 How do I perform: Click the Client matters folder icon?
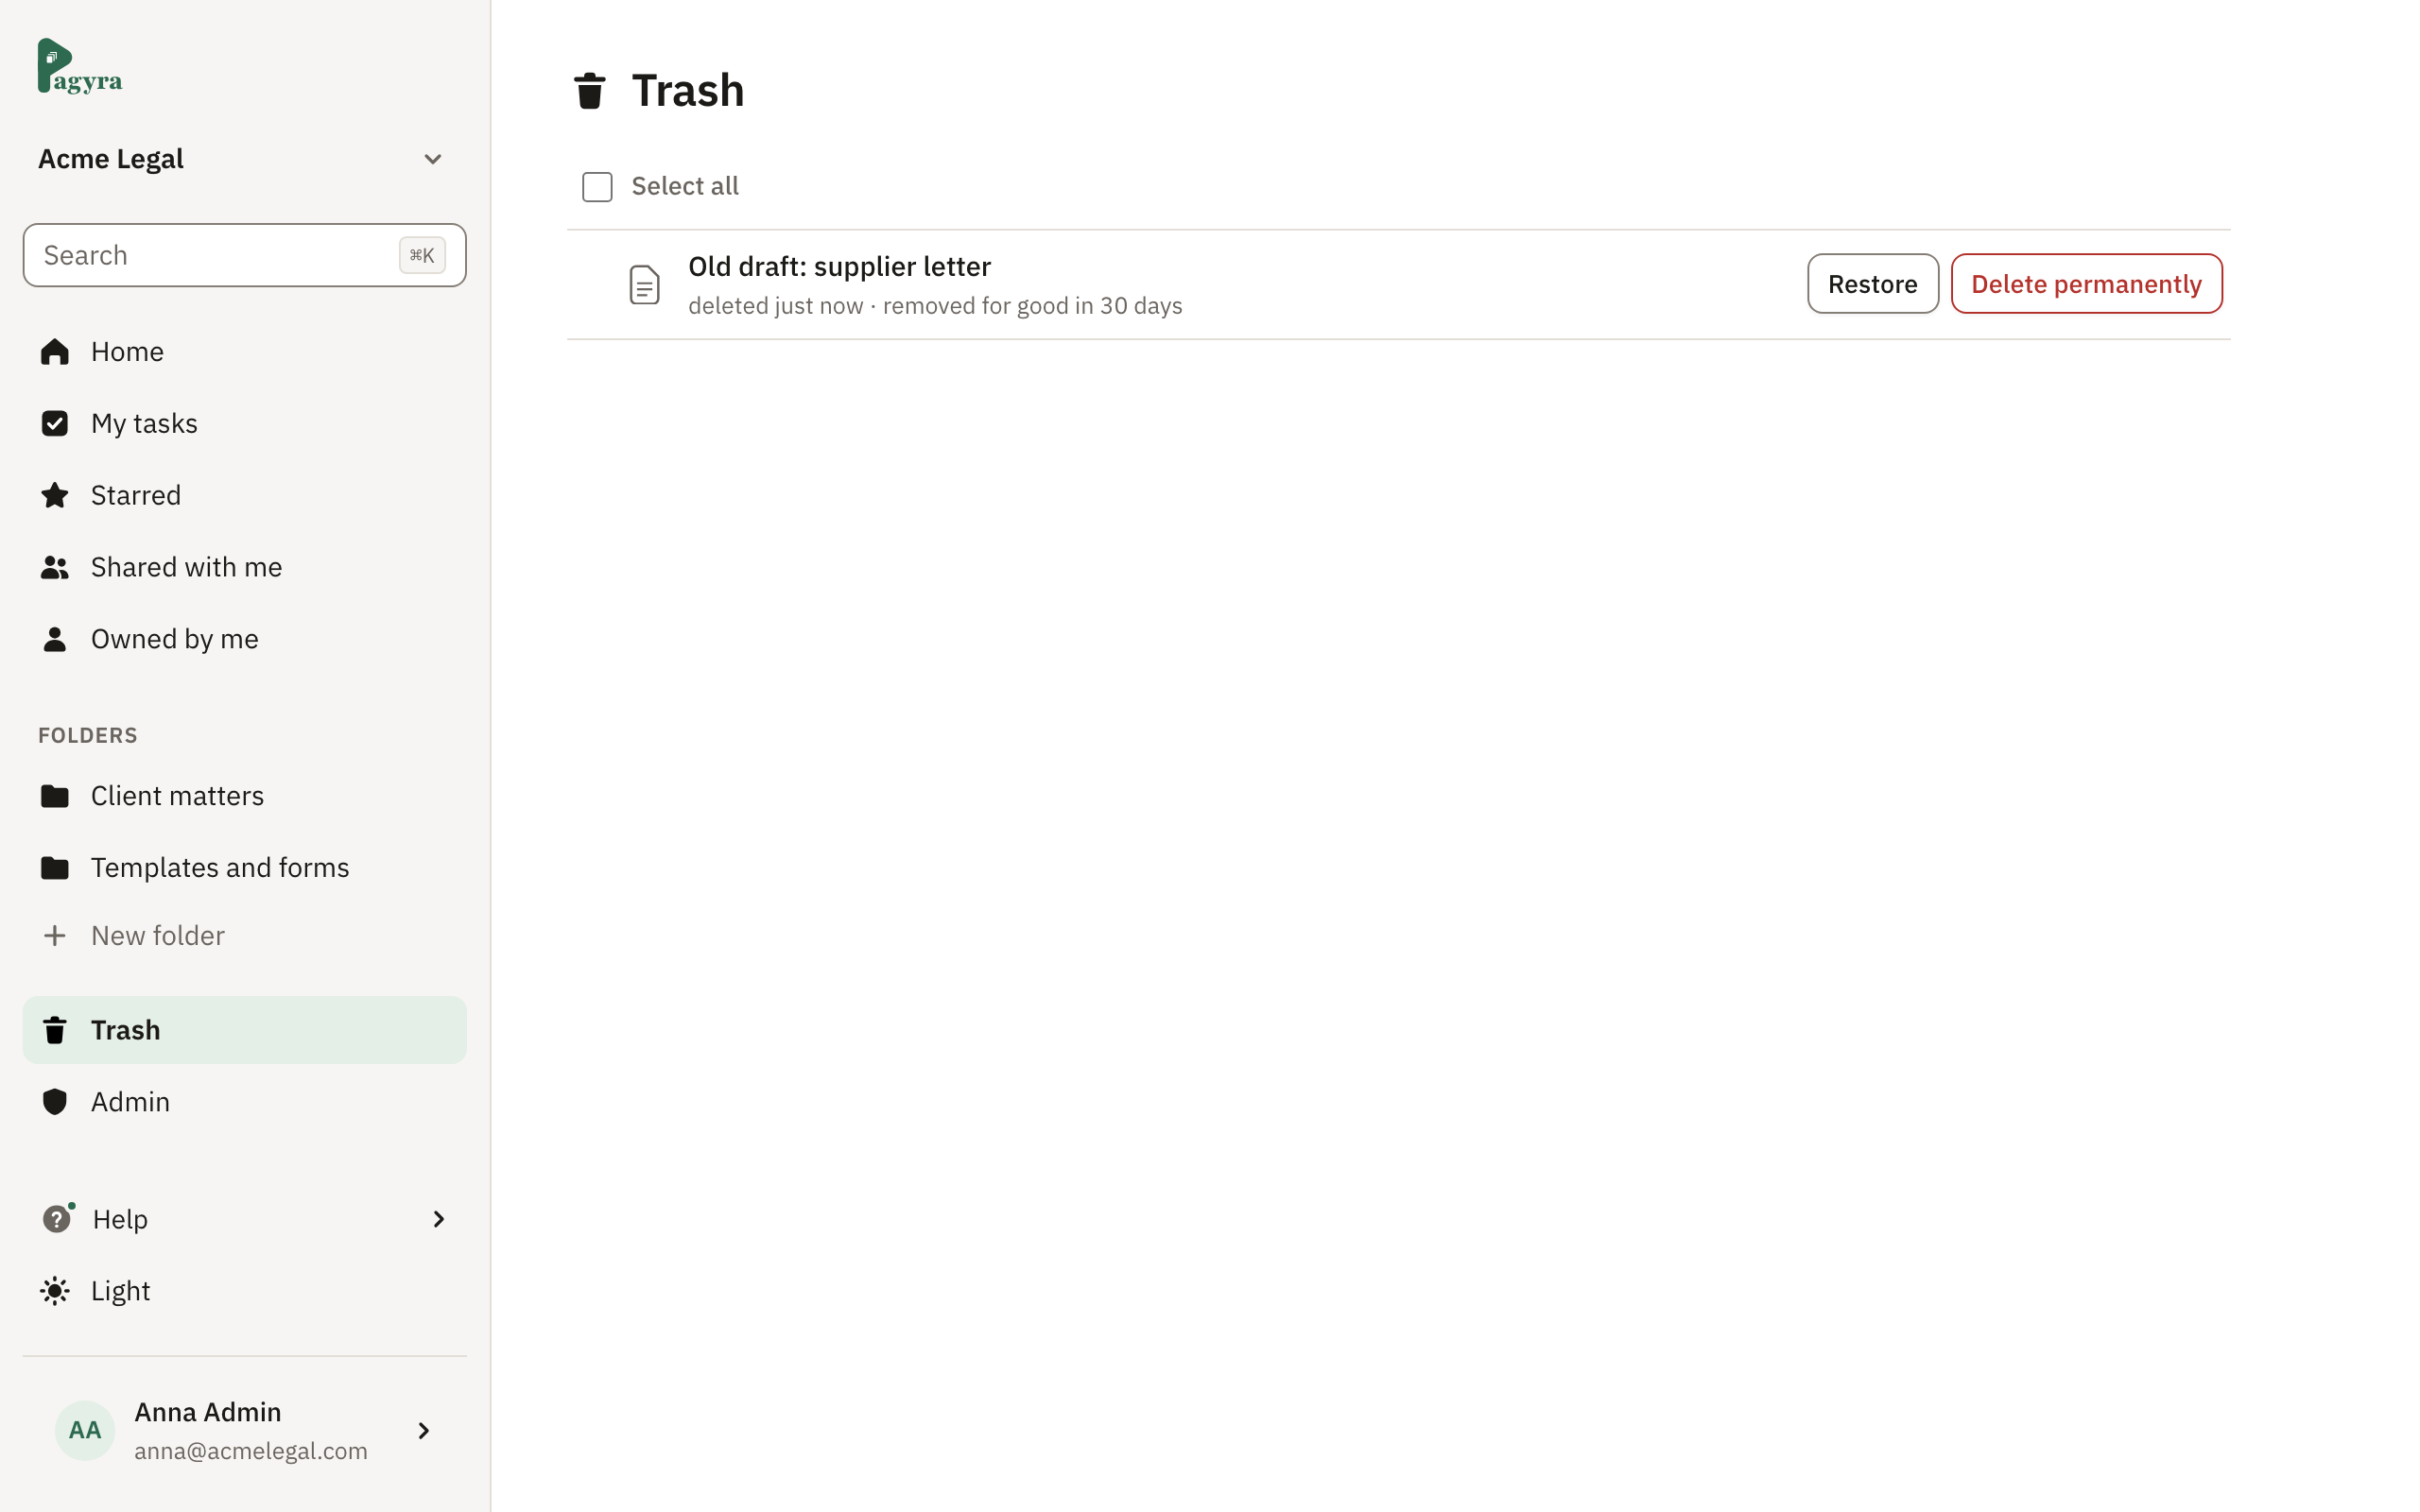click(x=55, y=796)
